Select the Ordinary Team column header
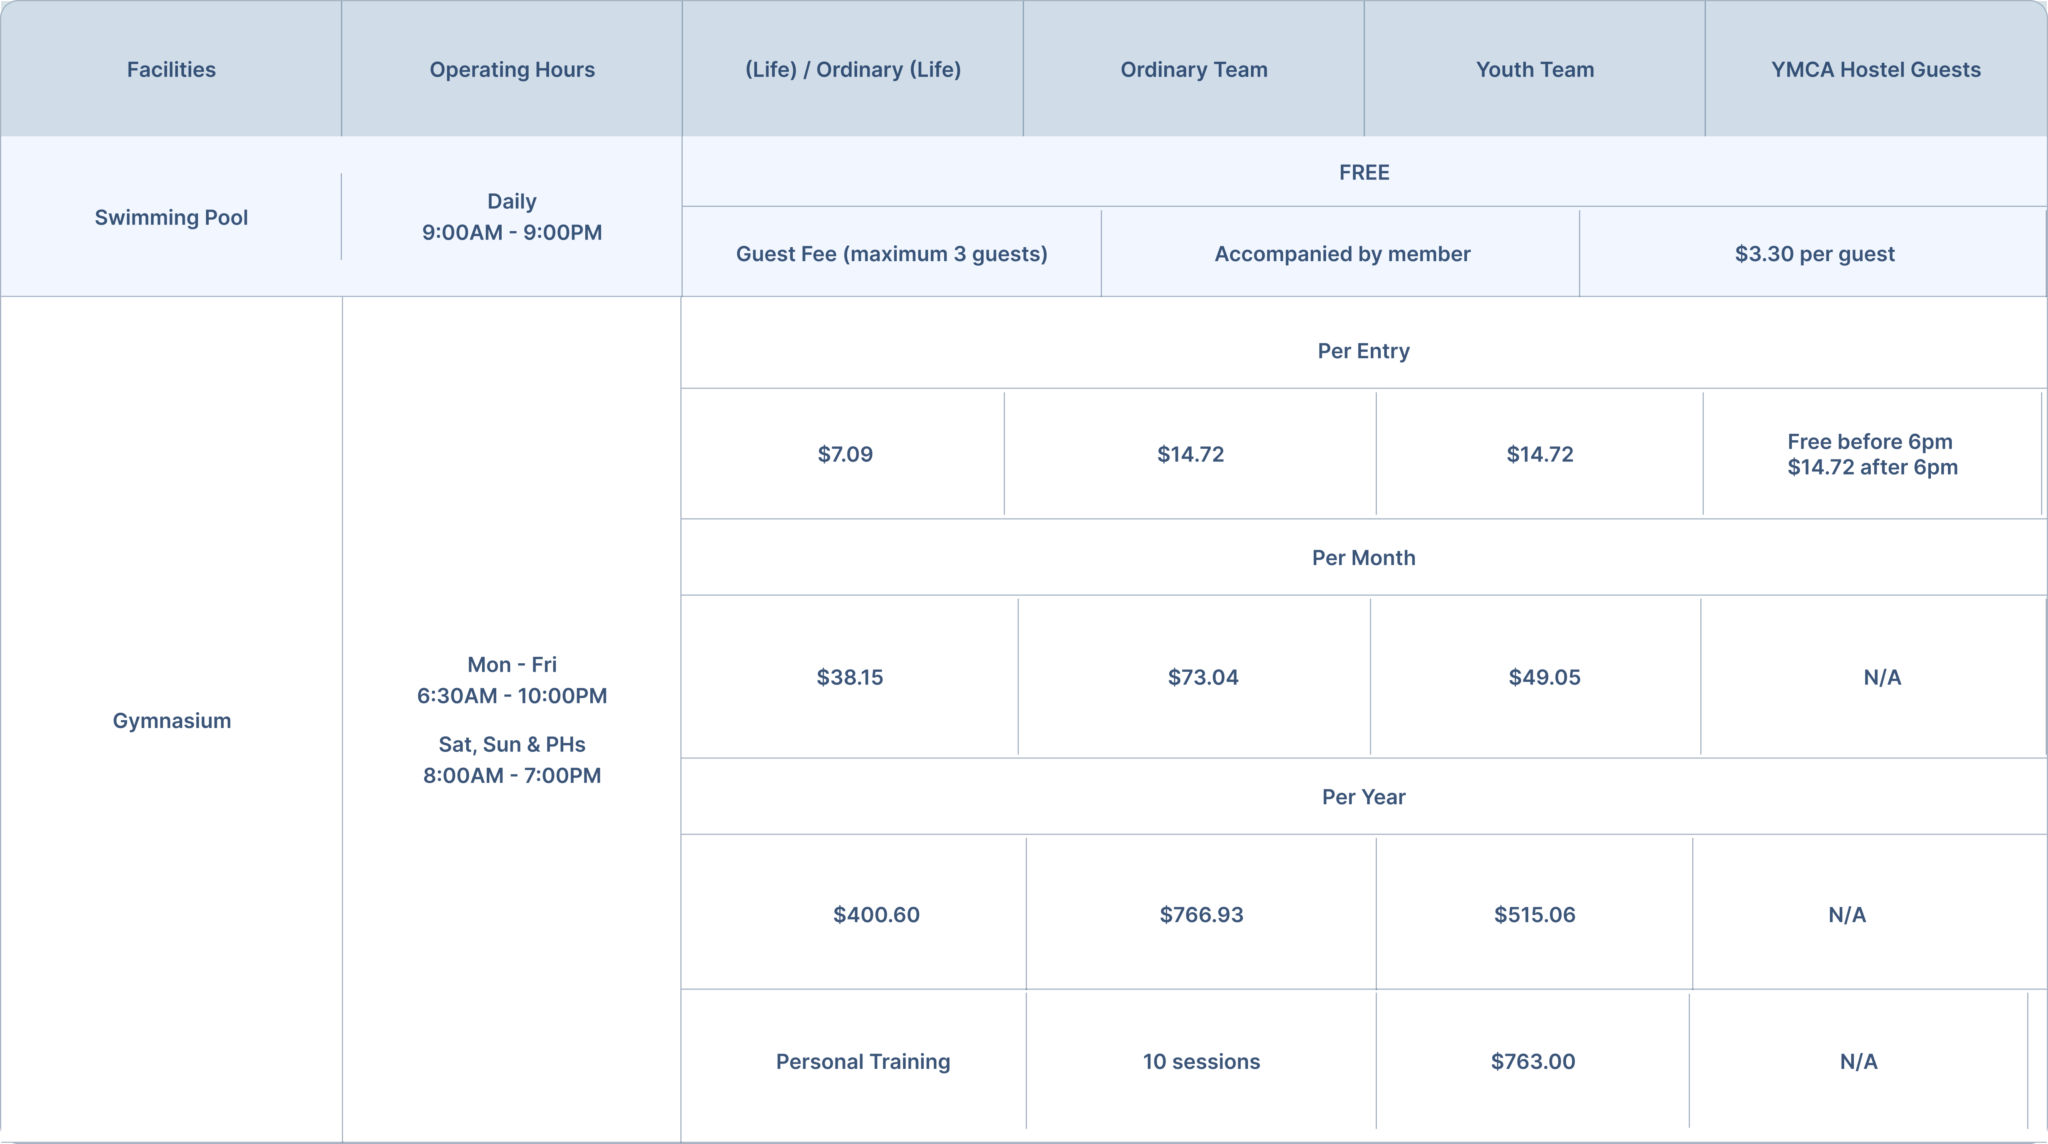2048x1144 pixels. tap(1194, 69)
